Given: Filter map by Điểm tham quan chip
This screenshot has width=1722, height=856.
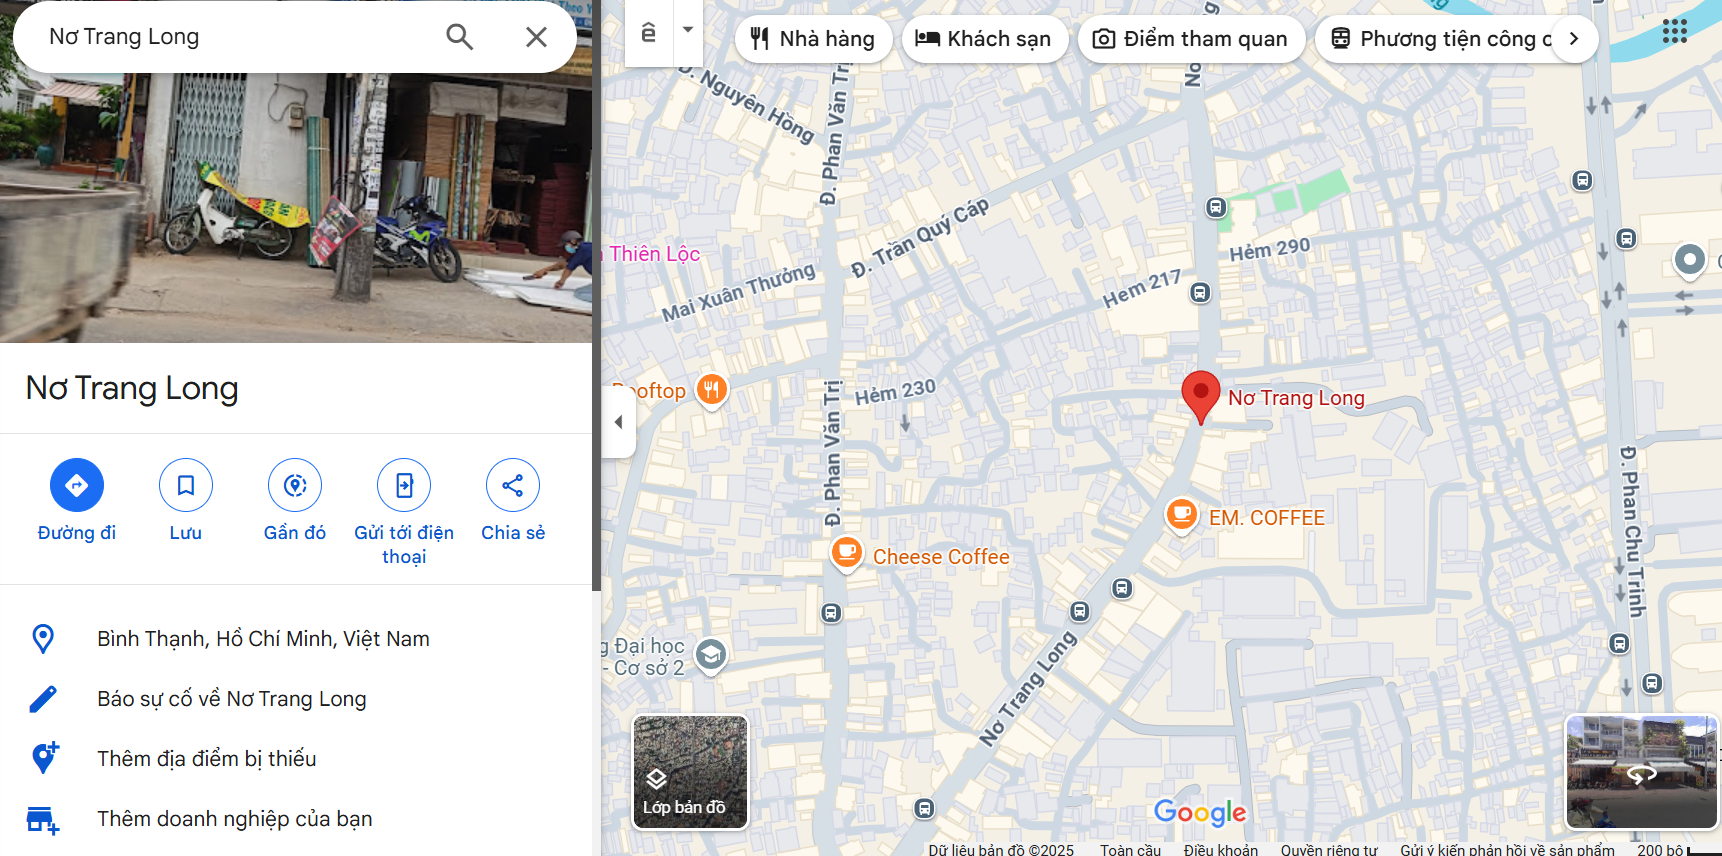Looking at the screenshot, I should click(x=1191, y=39).
